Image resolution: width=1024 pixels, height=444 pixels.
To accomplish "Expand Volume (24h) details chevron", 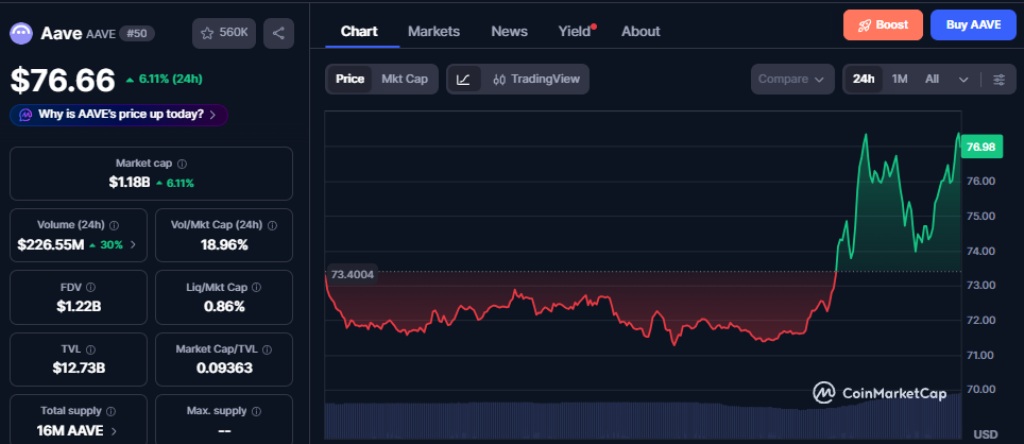I will tap(133, 245).
